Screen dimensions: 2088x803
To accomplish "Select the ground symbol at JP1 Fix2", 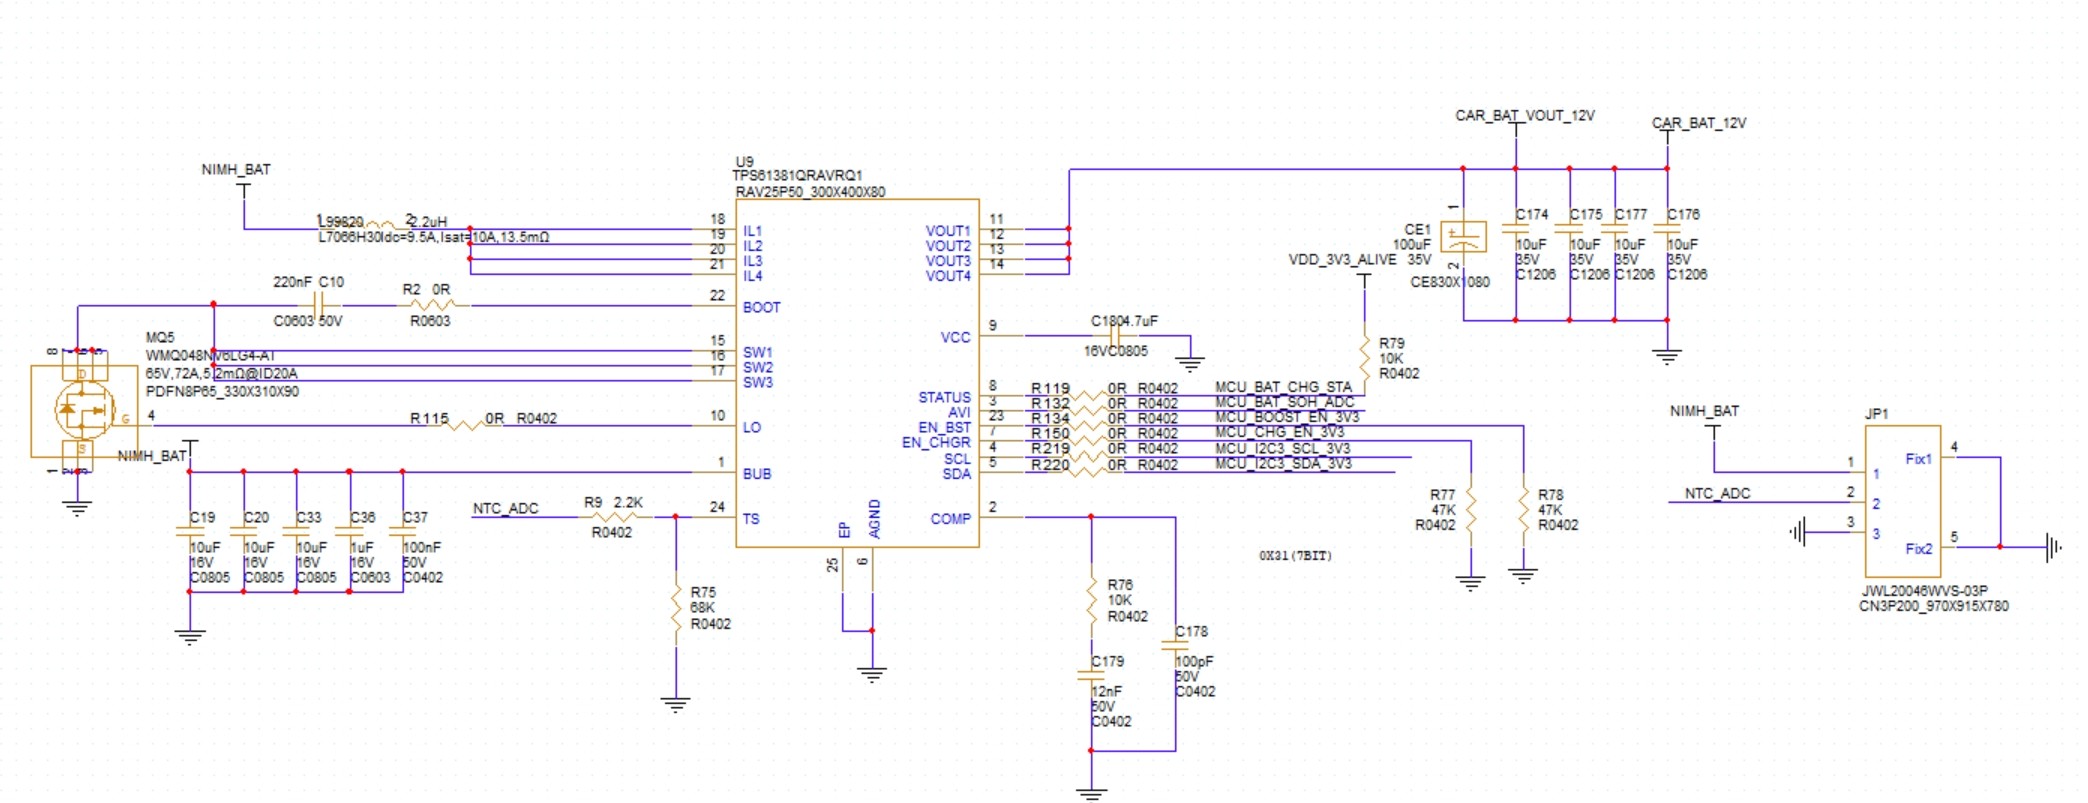I will point(2054,547).
